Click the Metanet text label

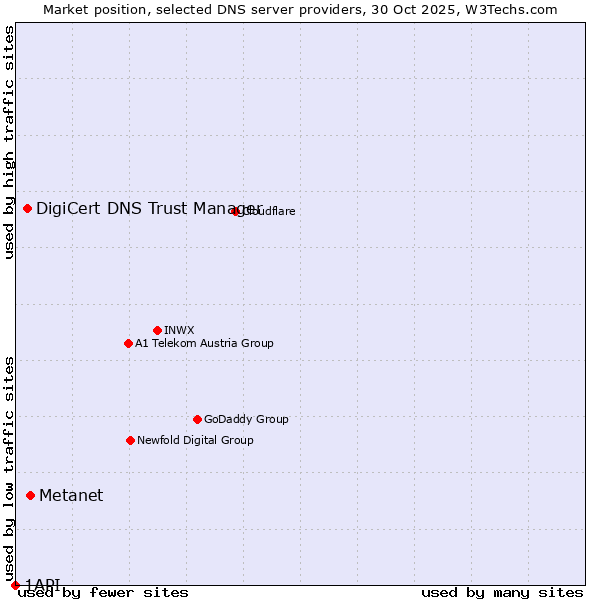tap(71, 496)
